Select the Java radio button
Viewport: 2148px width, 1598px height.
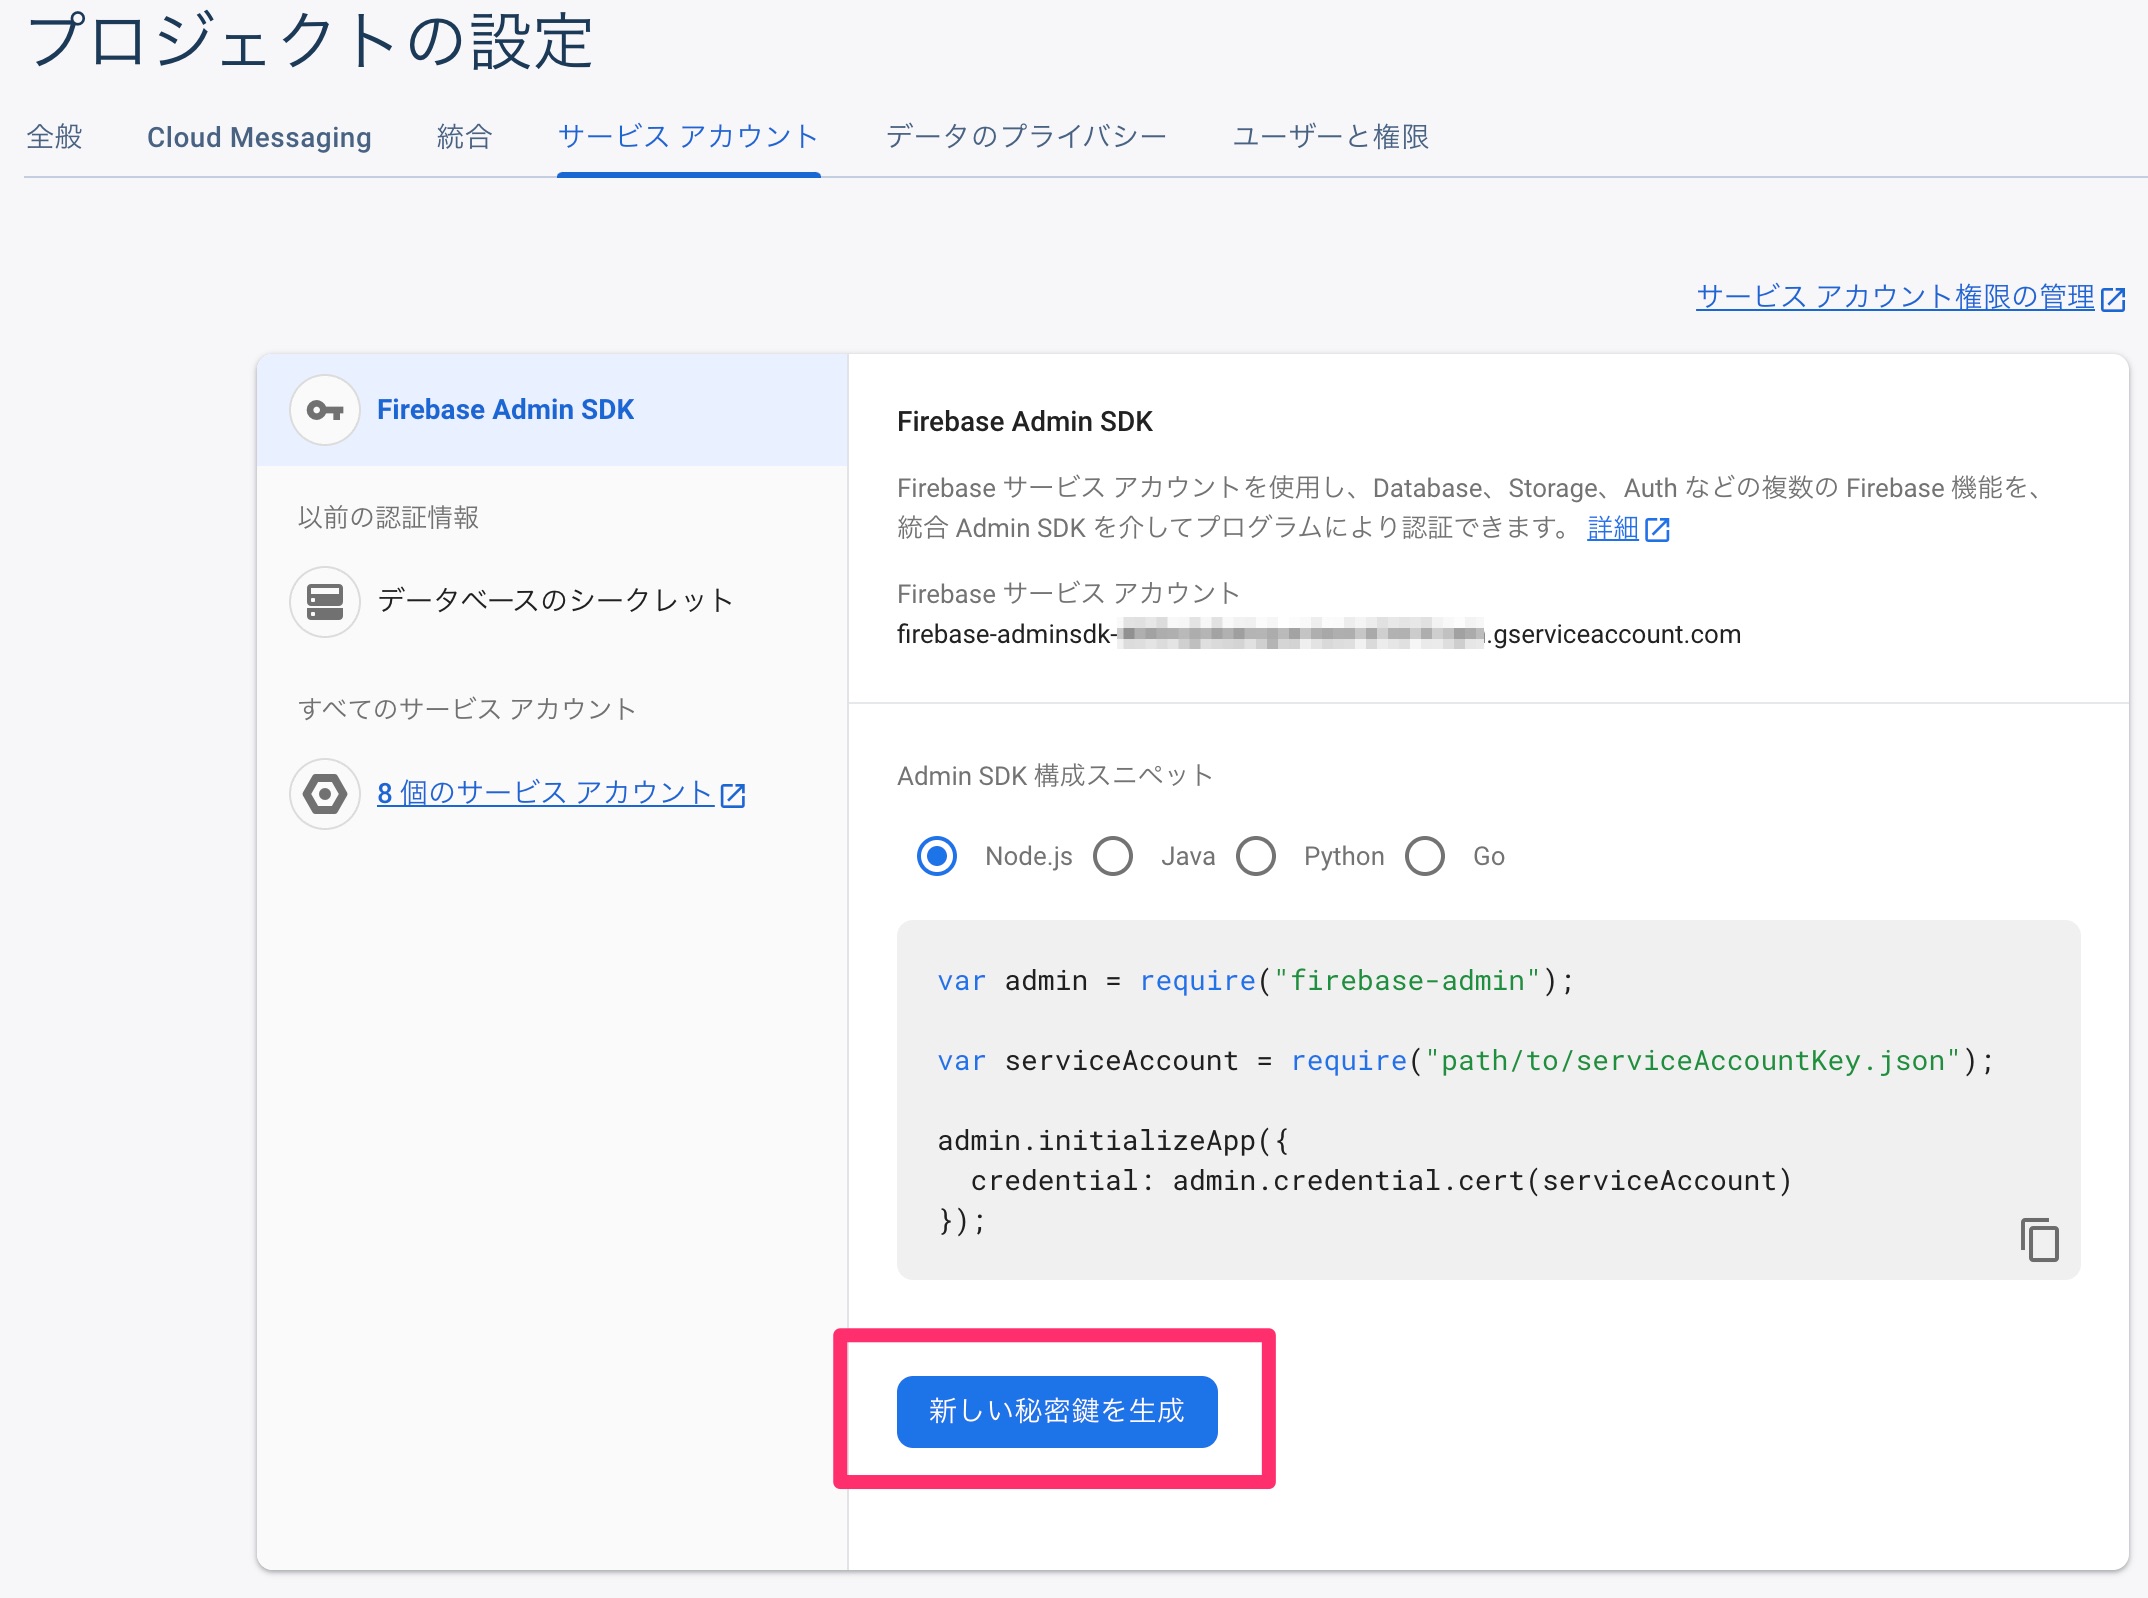1113,856
